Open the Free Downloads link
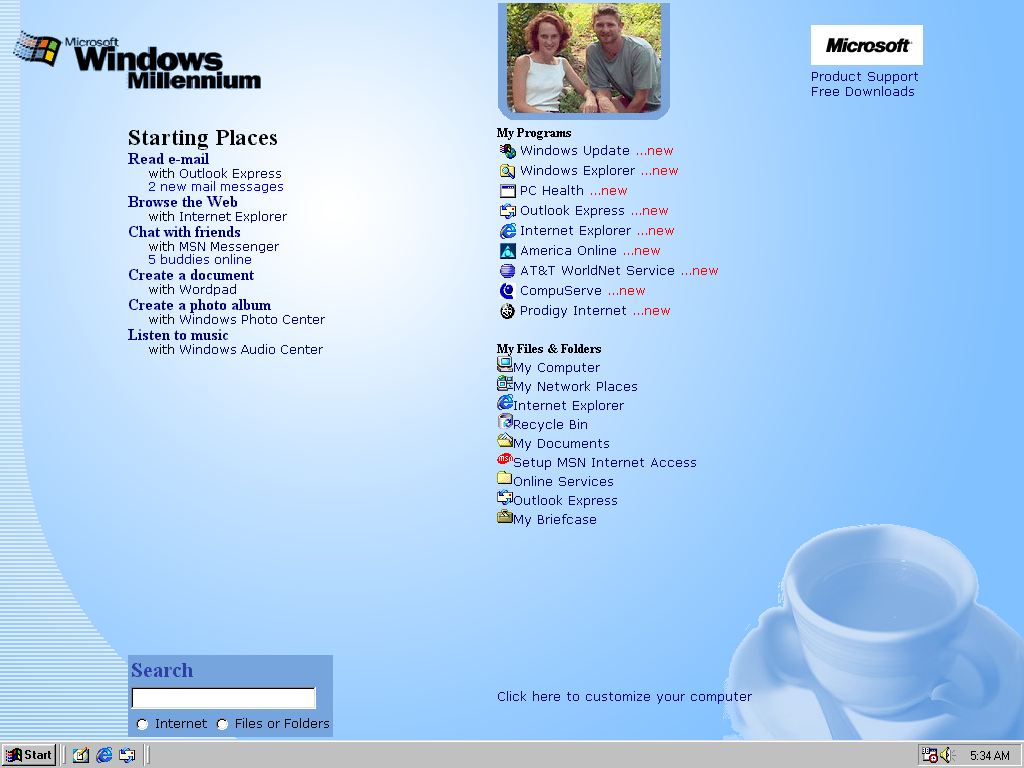1024x768 pixels. (x=862, y=92)
